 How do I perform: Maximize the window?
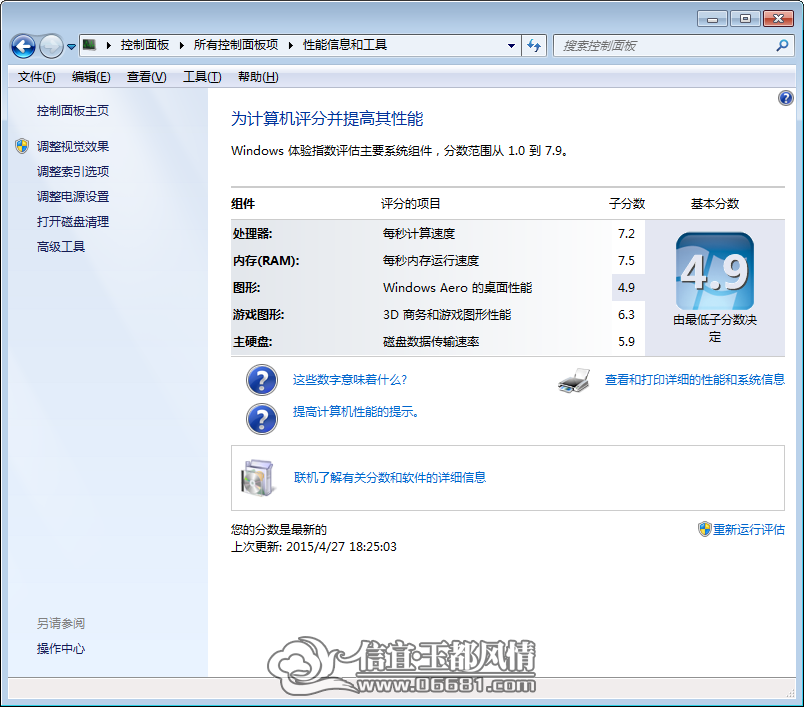pyautogui.click(x=745, y=19)
